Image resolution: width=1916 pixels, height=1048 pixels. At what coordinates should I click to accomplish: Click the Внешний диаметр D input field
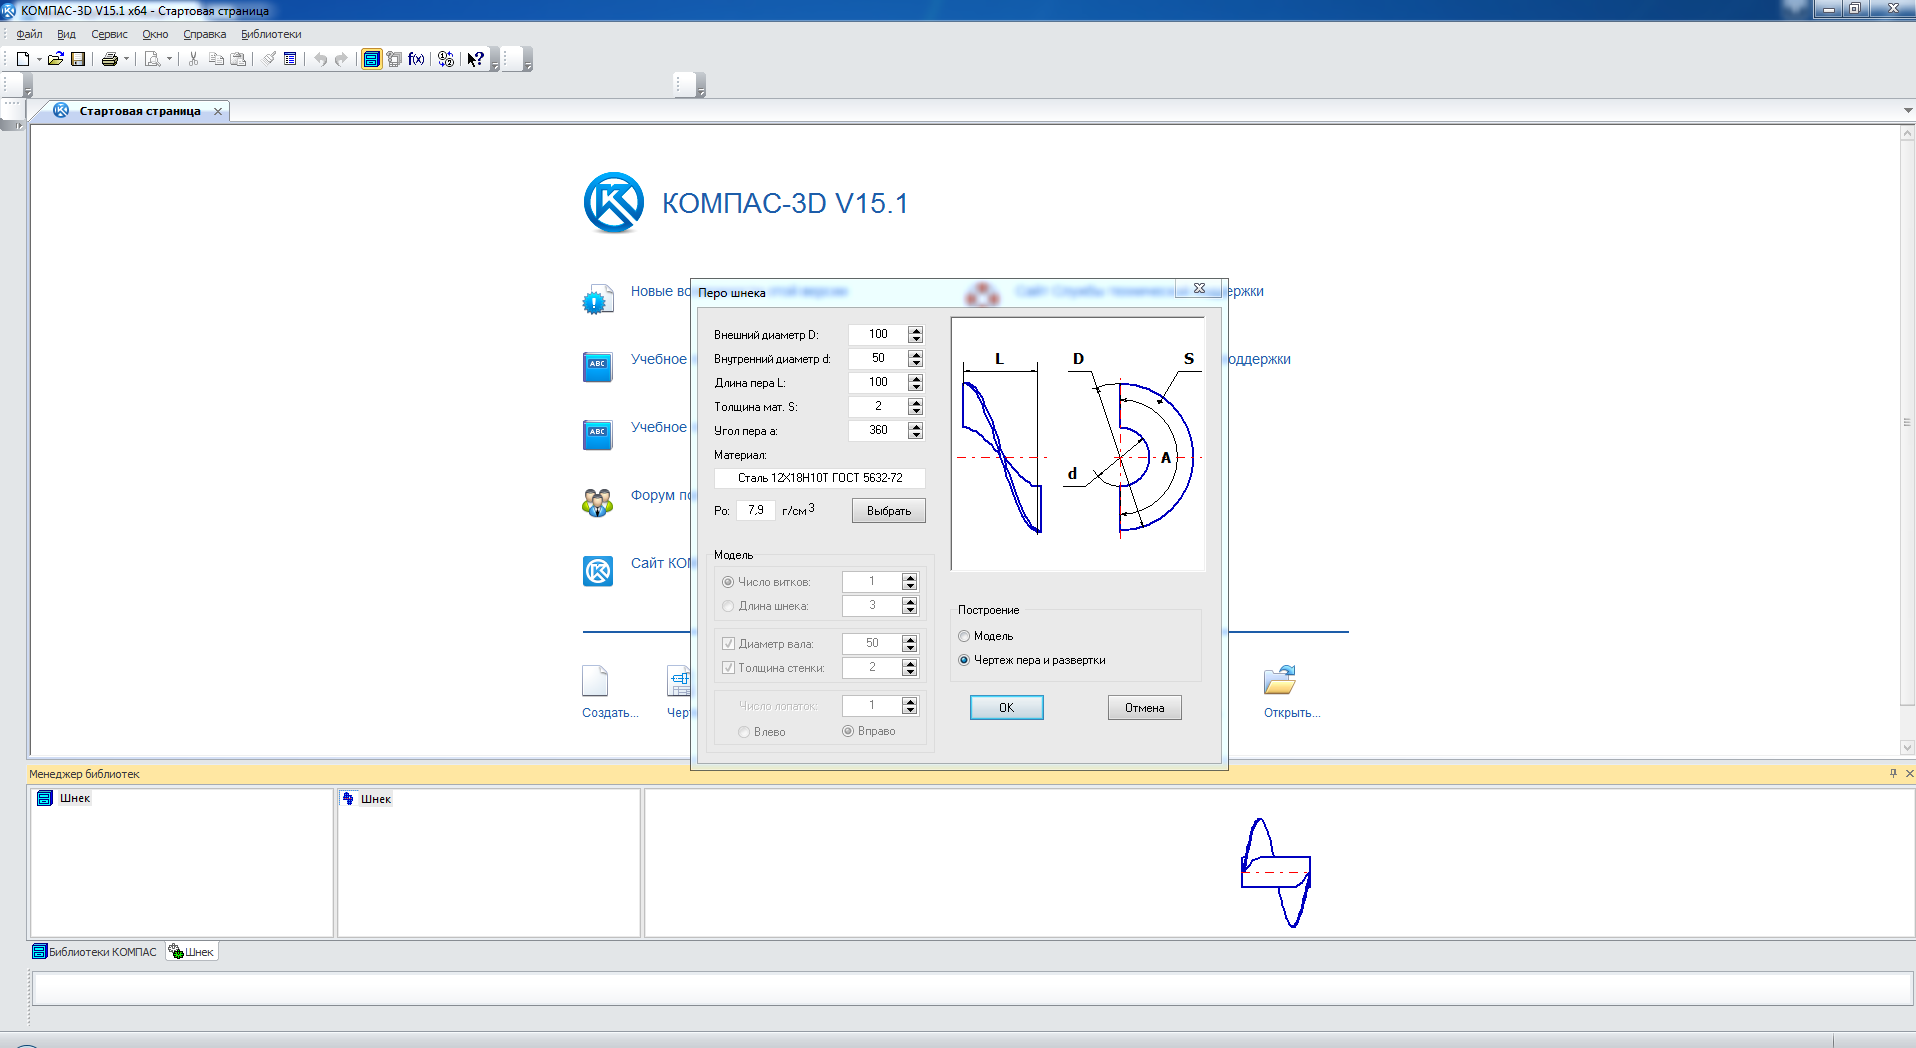(x=878, y=334)
